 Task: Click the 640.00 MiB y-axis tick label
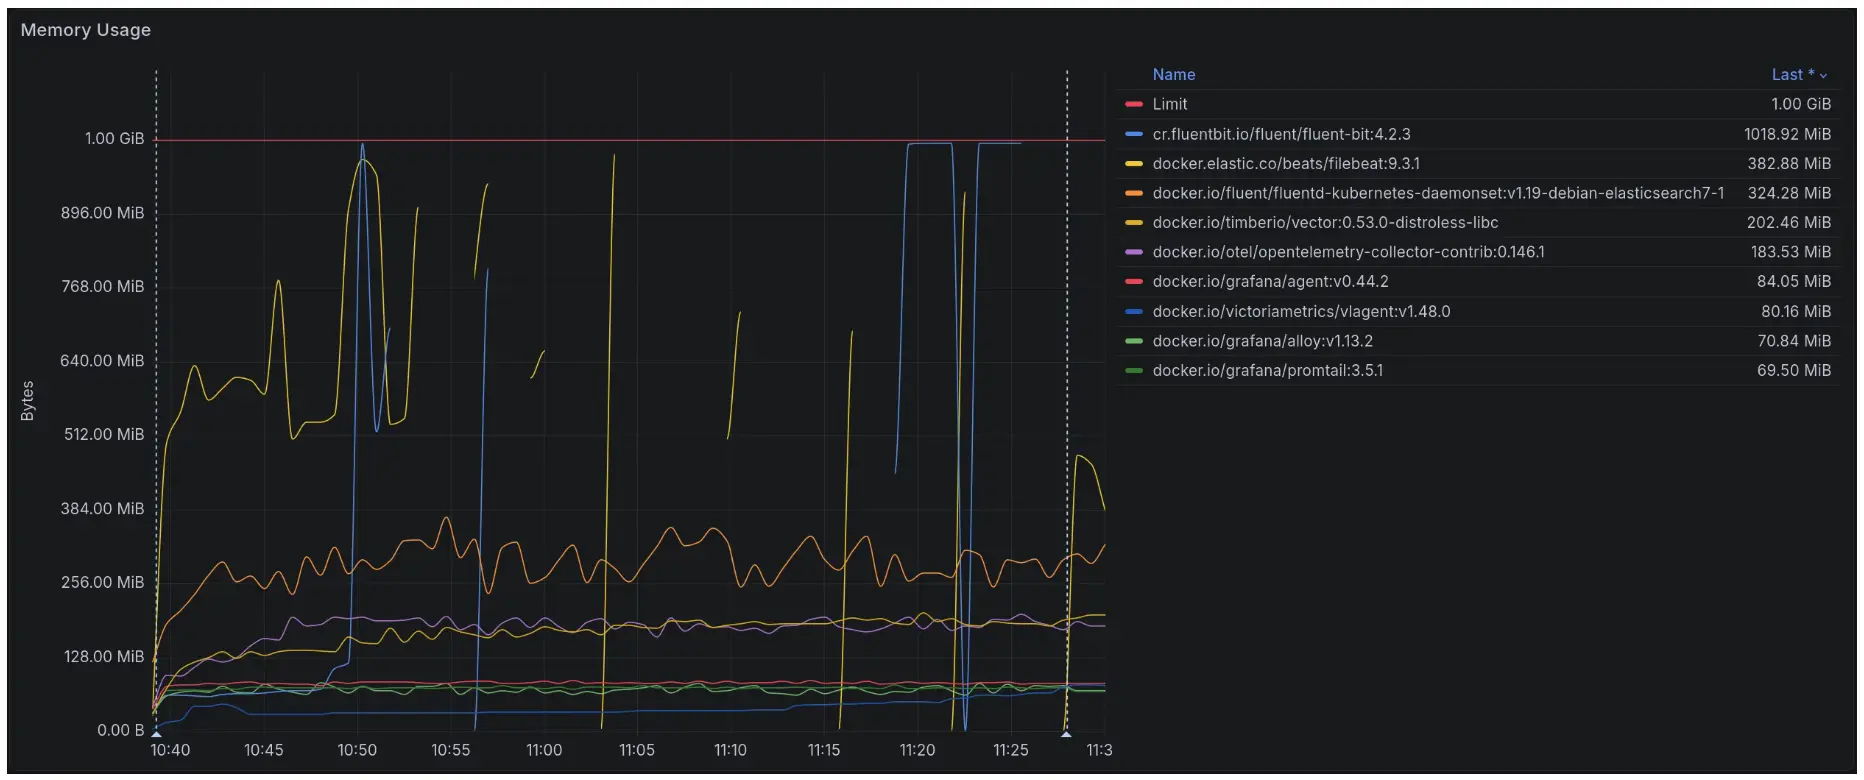102,360
